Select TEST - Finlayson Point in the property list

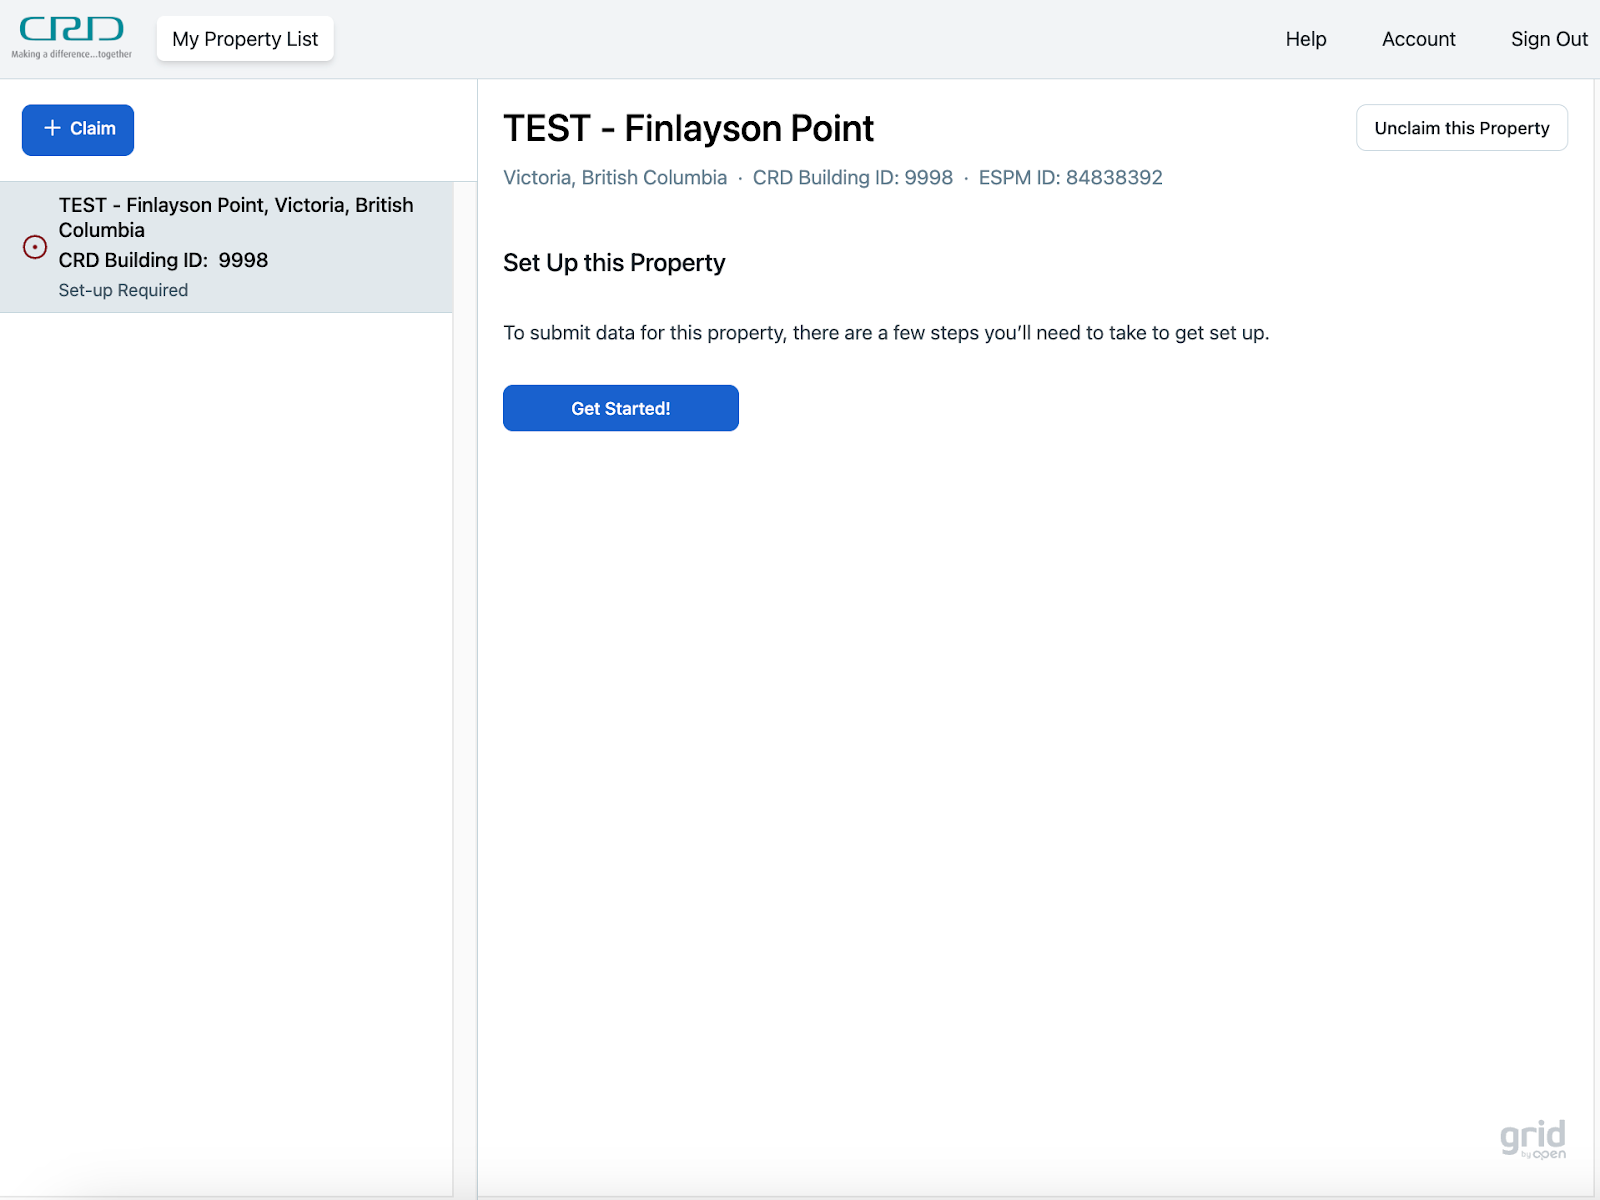click(236, 217)
